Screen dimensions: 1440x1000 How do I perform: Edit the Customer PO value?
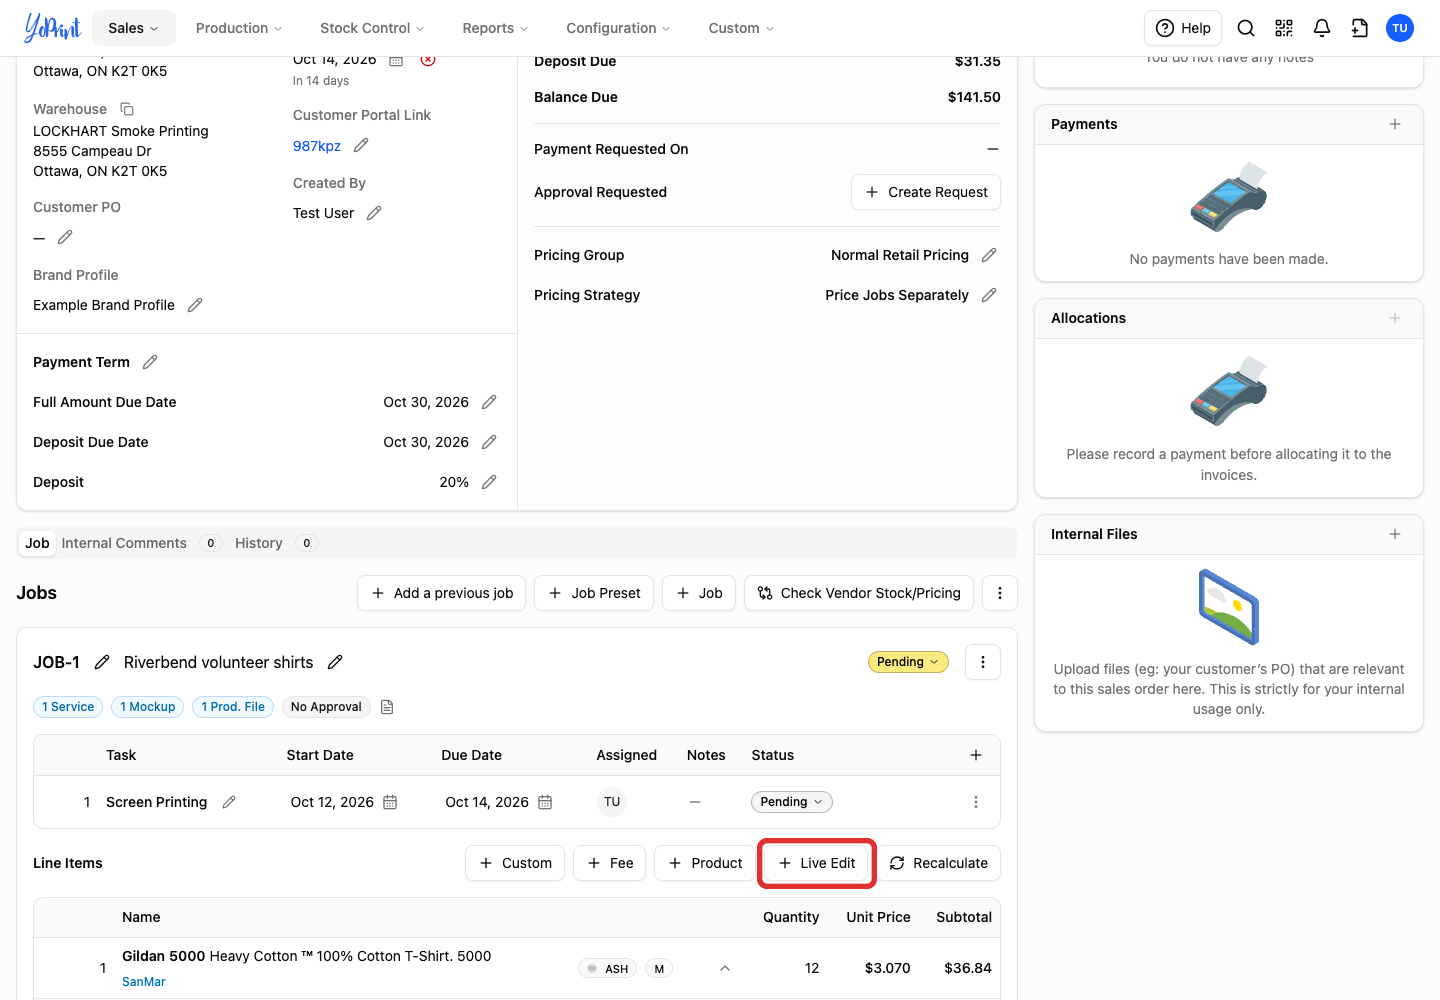65,237
